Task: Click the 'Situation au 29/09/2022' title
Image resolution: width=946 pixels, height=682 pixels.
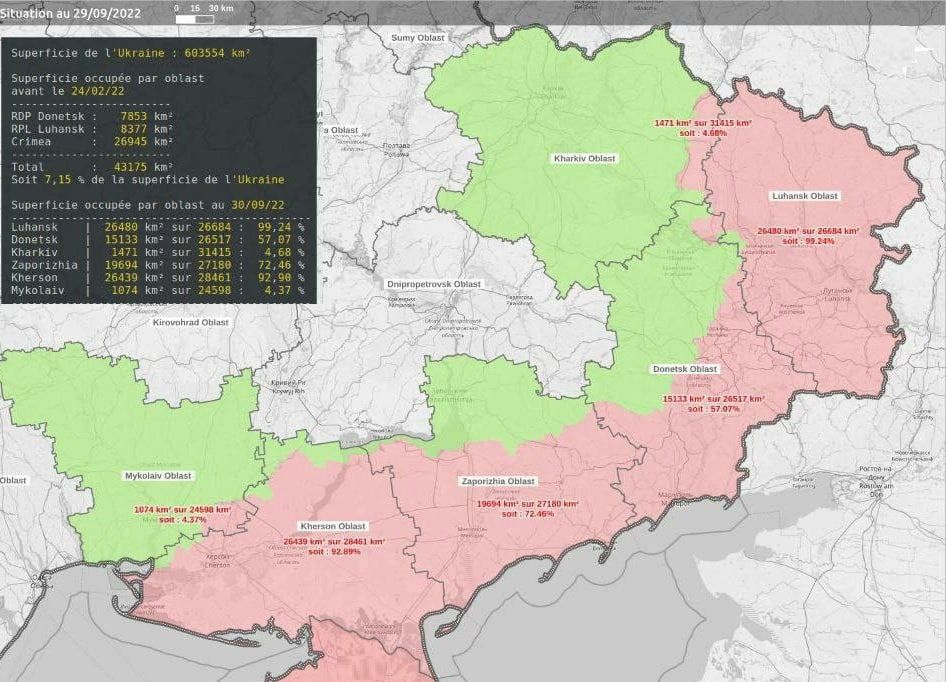Action: 71,14
